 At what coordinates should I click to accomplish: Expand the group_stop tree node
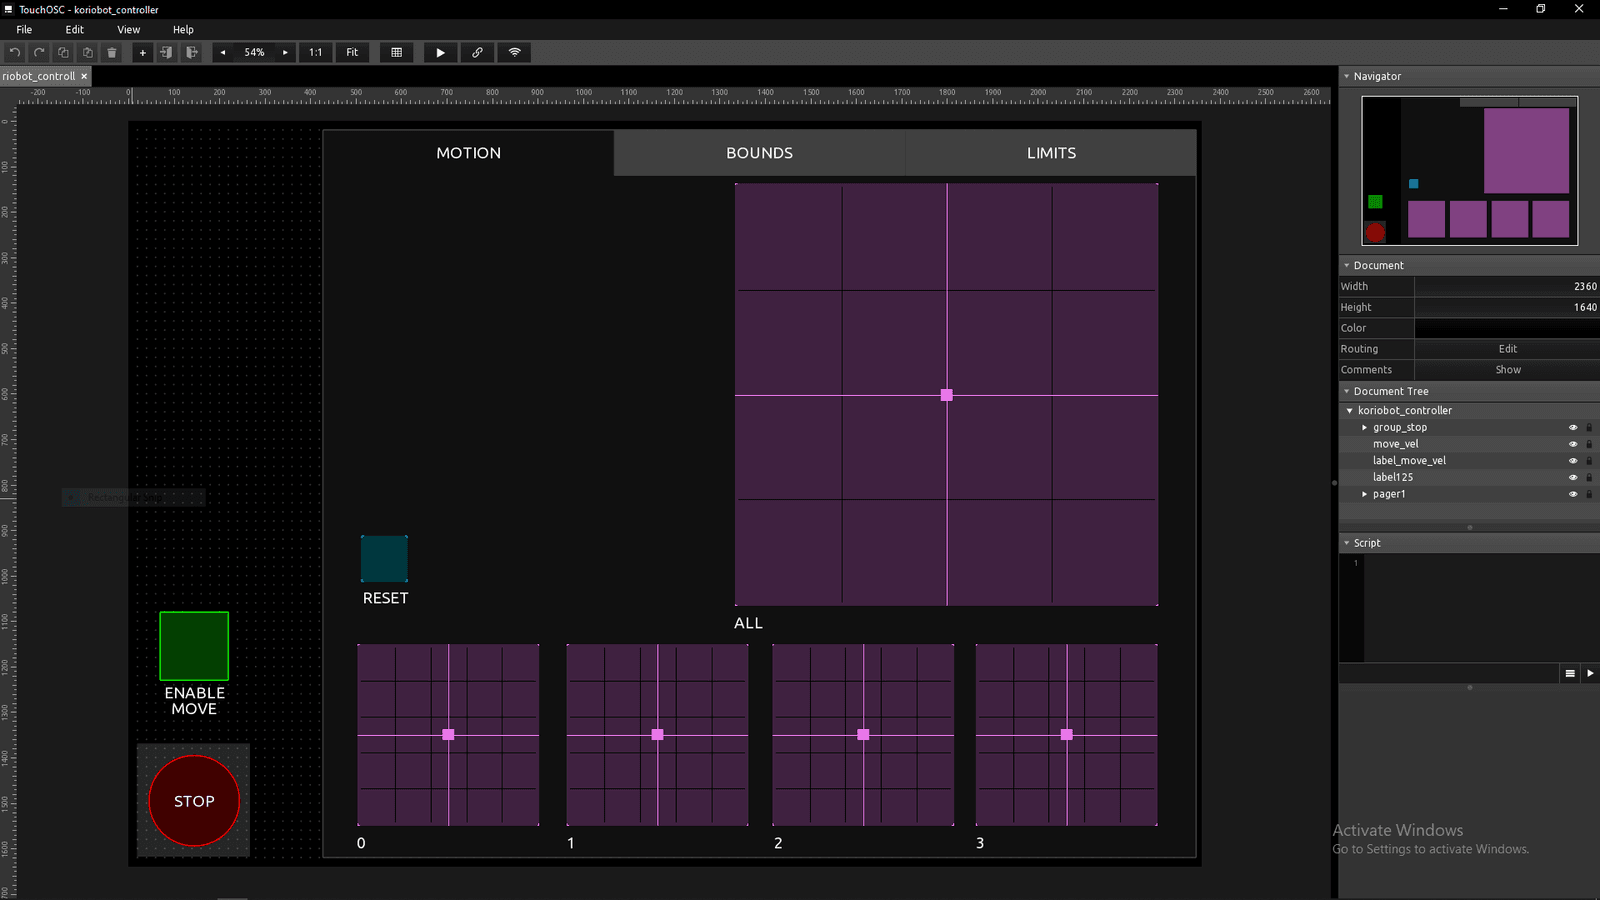click(x=1364, y=427)
